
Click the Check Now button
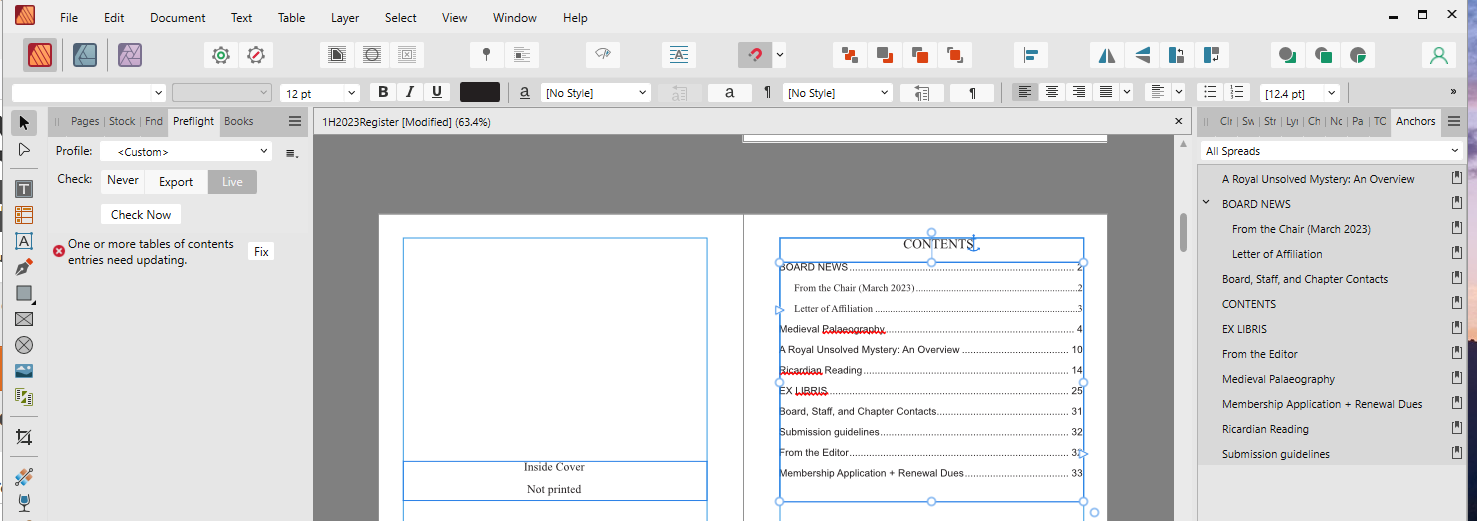click(x=140, y=215)
